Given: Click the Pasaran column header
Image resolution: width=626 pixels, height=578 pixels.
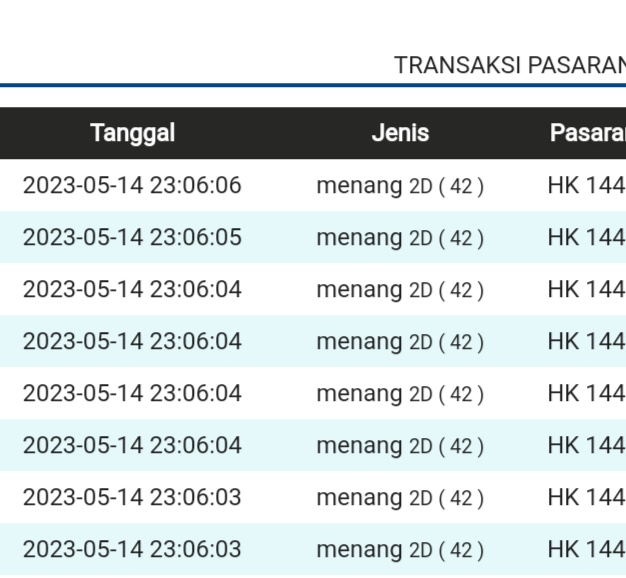Looking at the screenshot, I should (587, 133).
